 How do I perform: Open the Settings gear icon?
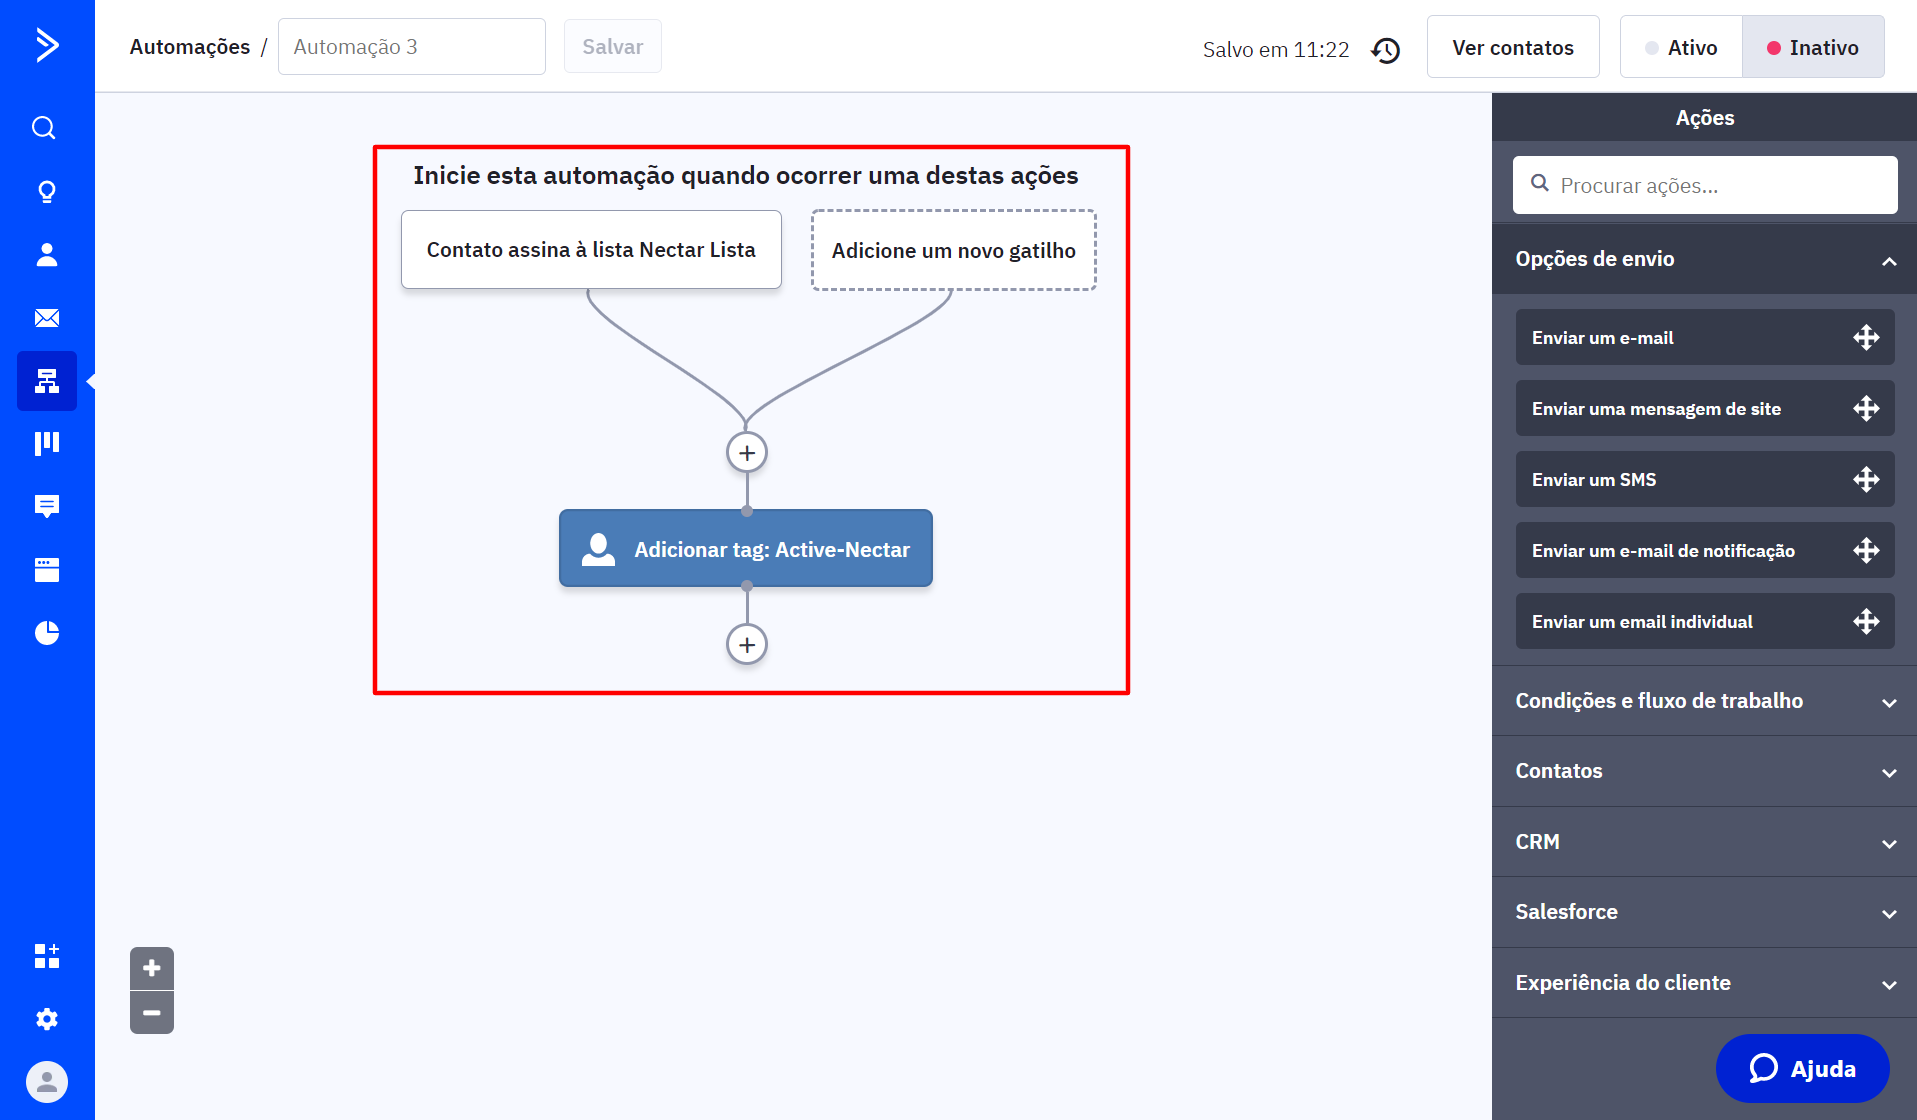(x=47, y=1019)
